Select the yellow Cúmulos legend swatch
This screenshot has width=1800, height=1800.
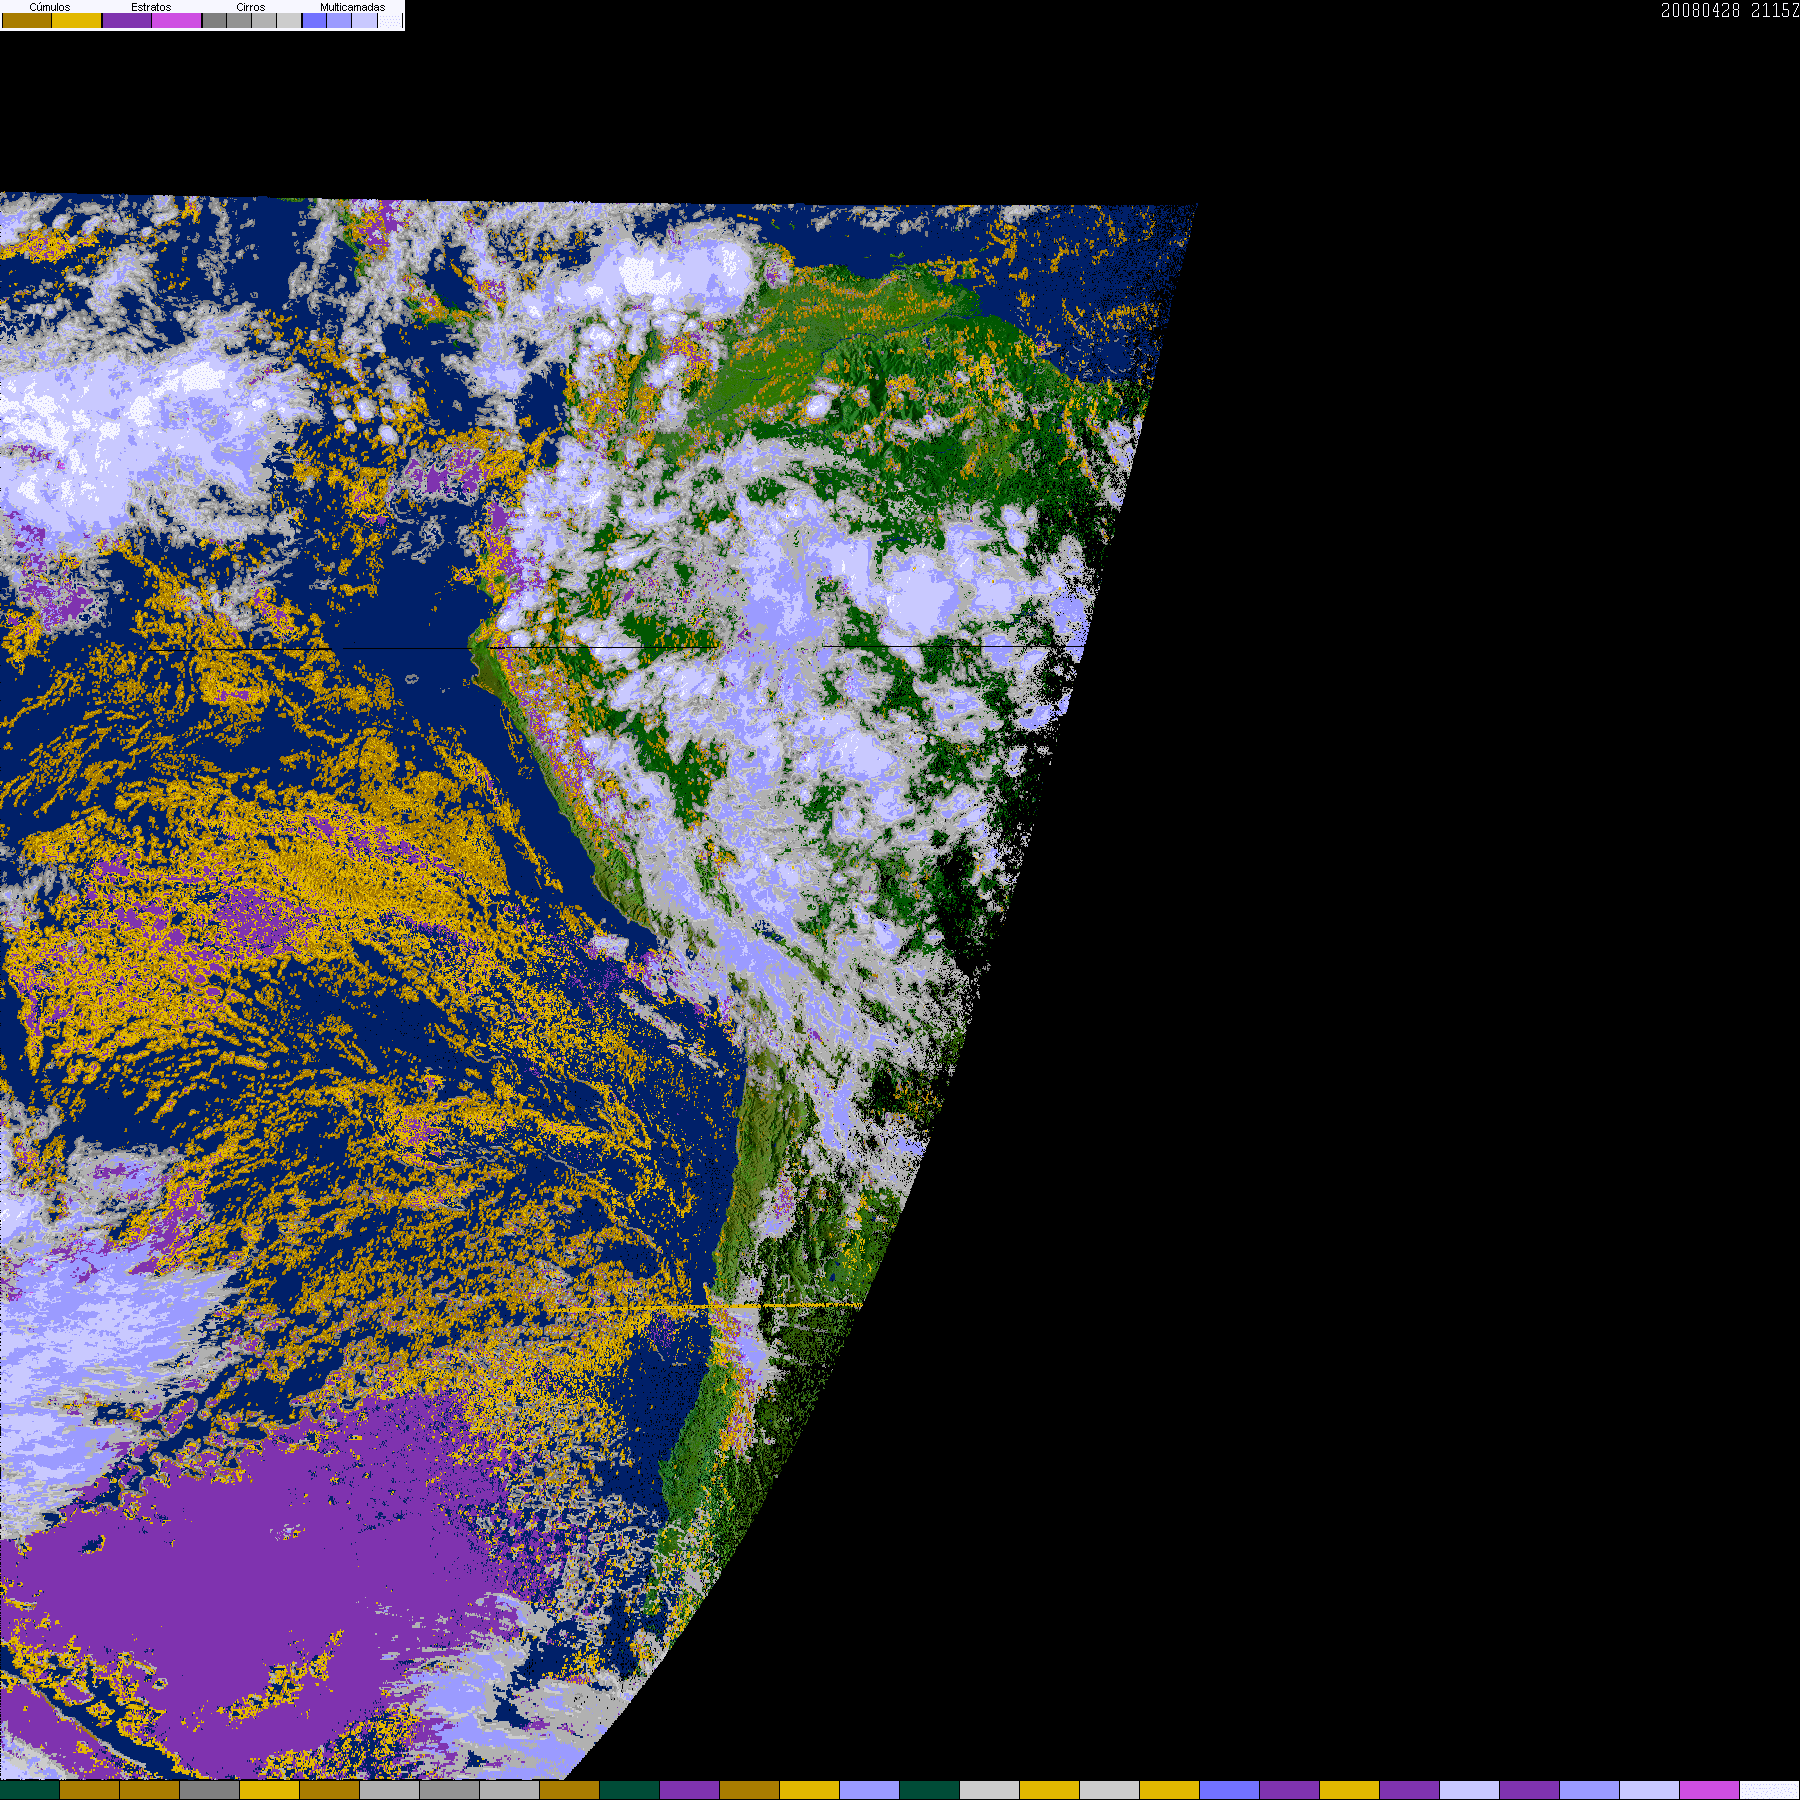click(77, 20)
